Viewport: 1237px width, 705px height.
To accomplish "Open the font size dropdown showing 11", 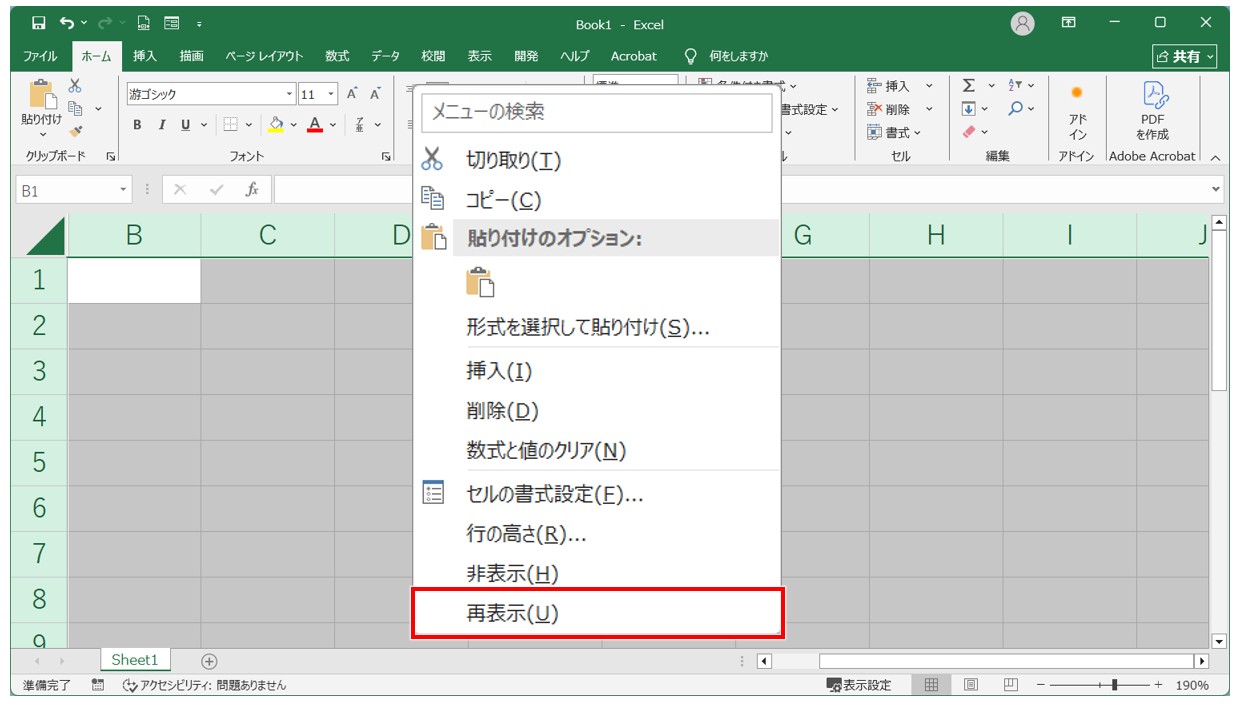I will pyautogui.click(x=332, y=94).
